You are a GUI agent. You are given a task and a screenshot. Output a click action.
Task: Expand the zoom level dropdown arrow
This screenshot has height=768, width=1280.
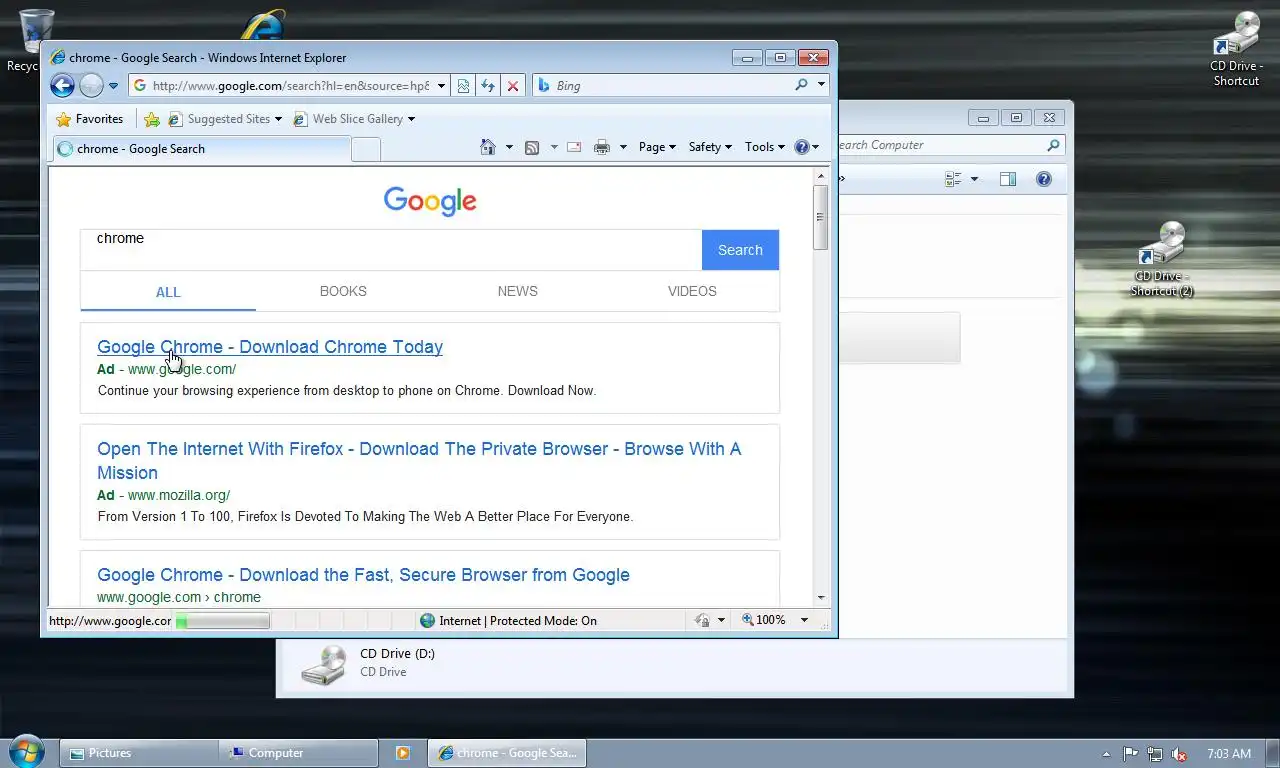(x=804, y=621)
